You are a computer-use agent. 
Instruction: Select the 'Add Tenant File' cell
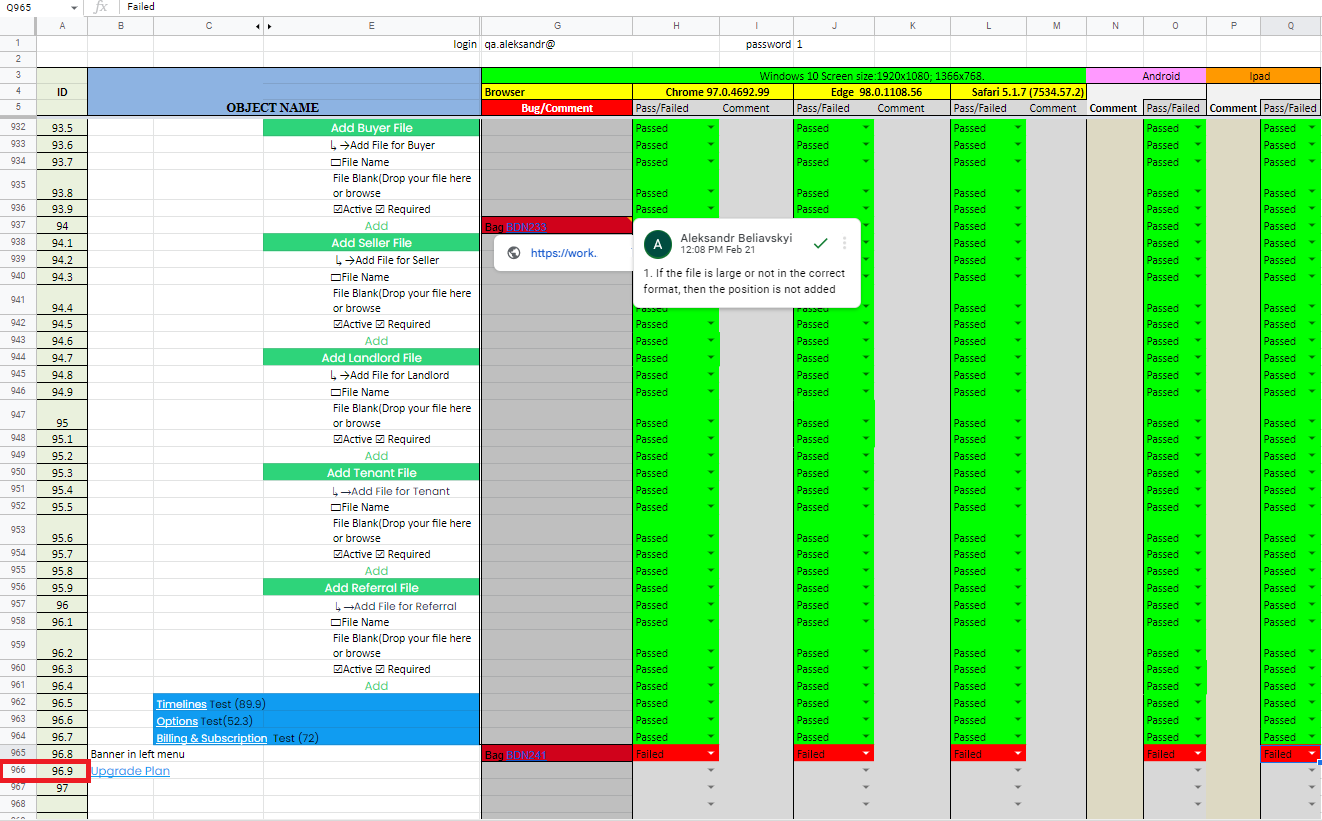click(x=372, y=473)
